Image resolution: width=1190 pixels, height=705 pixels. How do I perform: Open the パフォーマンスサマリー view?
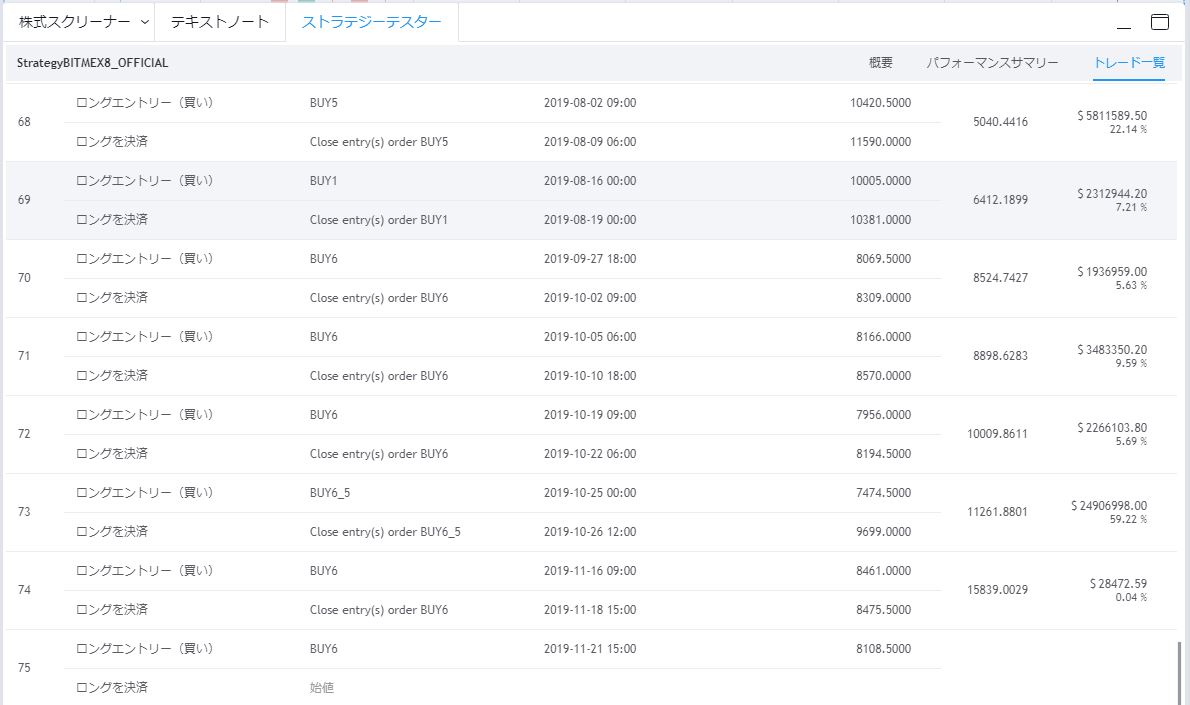coord(992,62)
